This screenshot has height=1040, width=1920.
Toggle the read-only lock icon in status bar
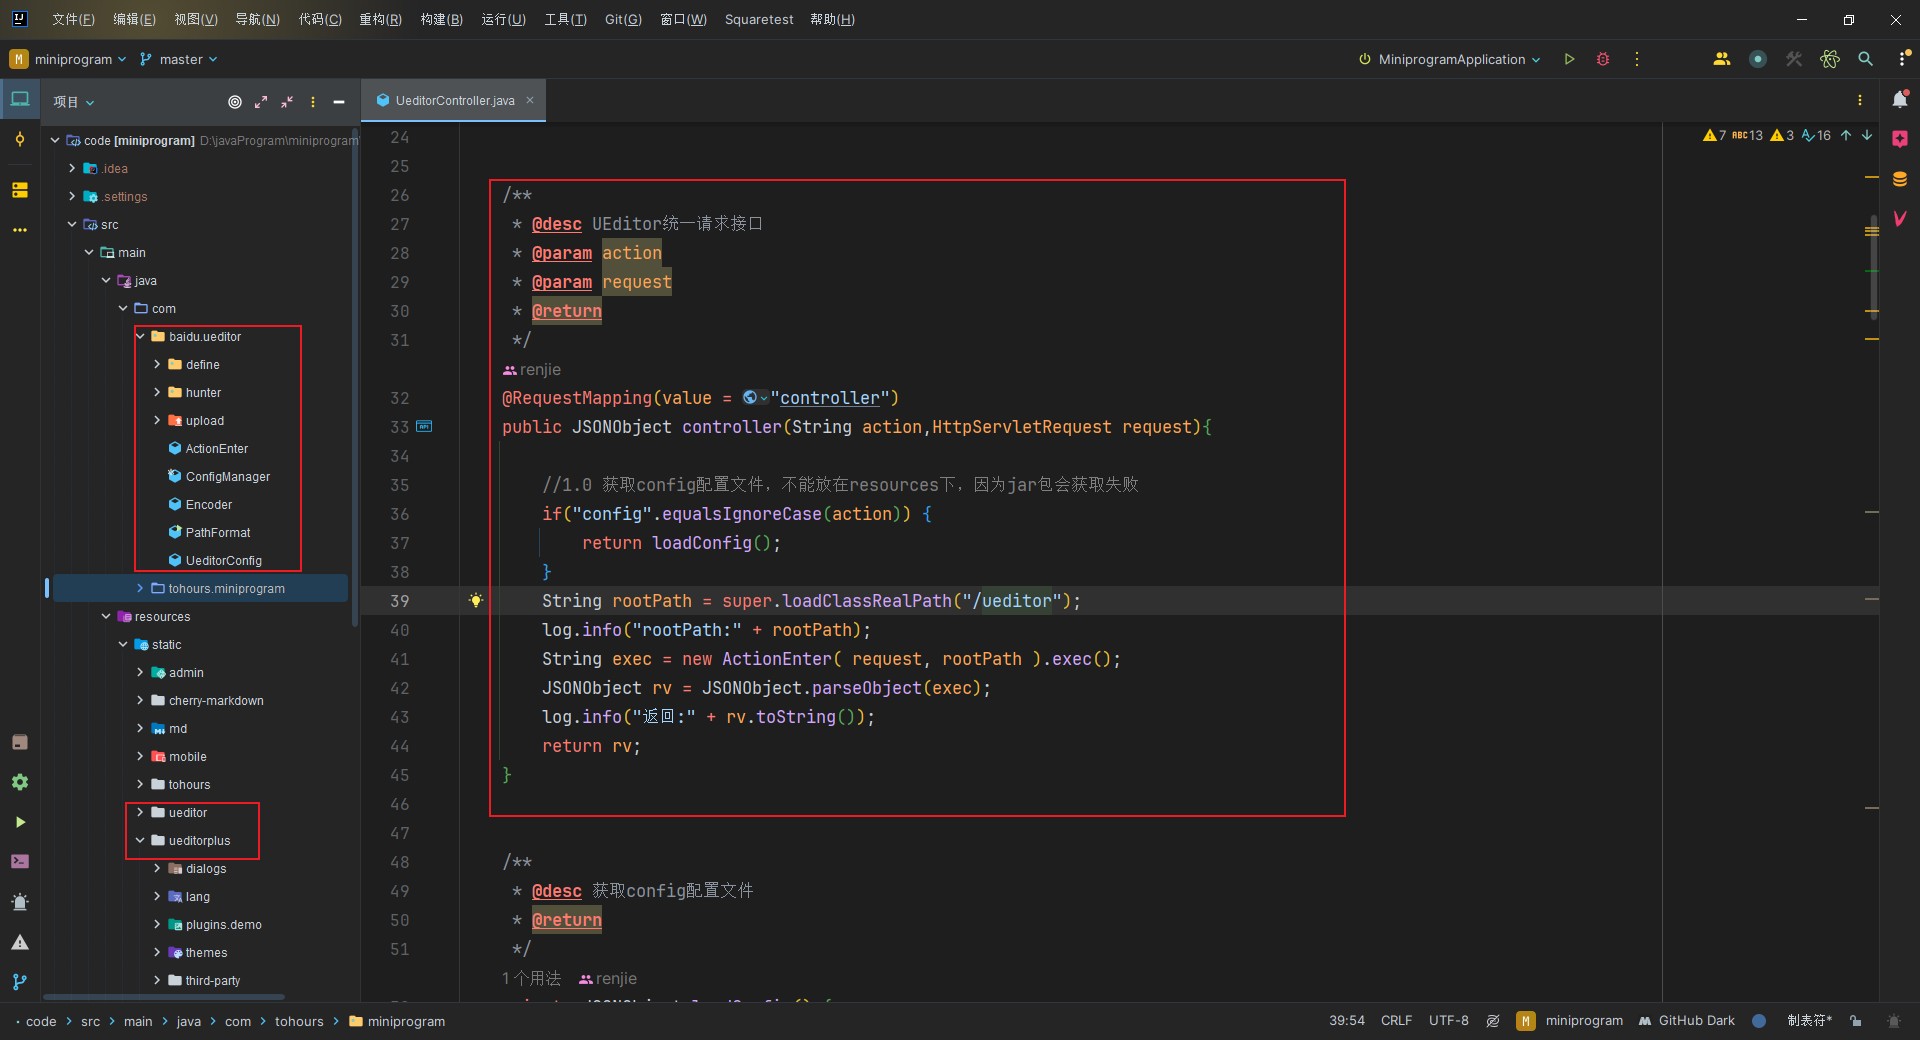1856,1021
